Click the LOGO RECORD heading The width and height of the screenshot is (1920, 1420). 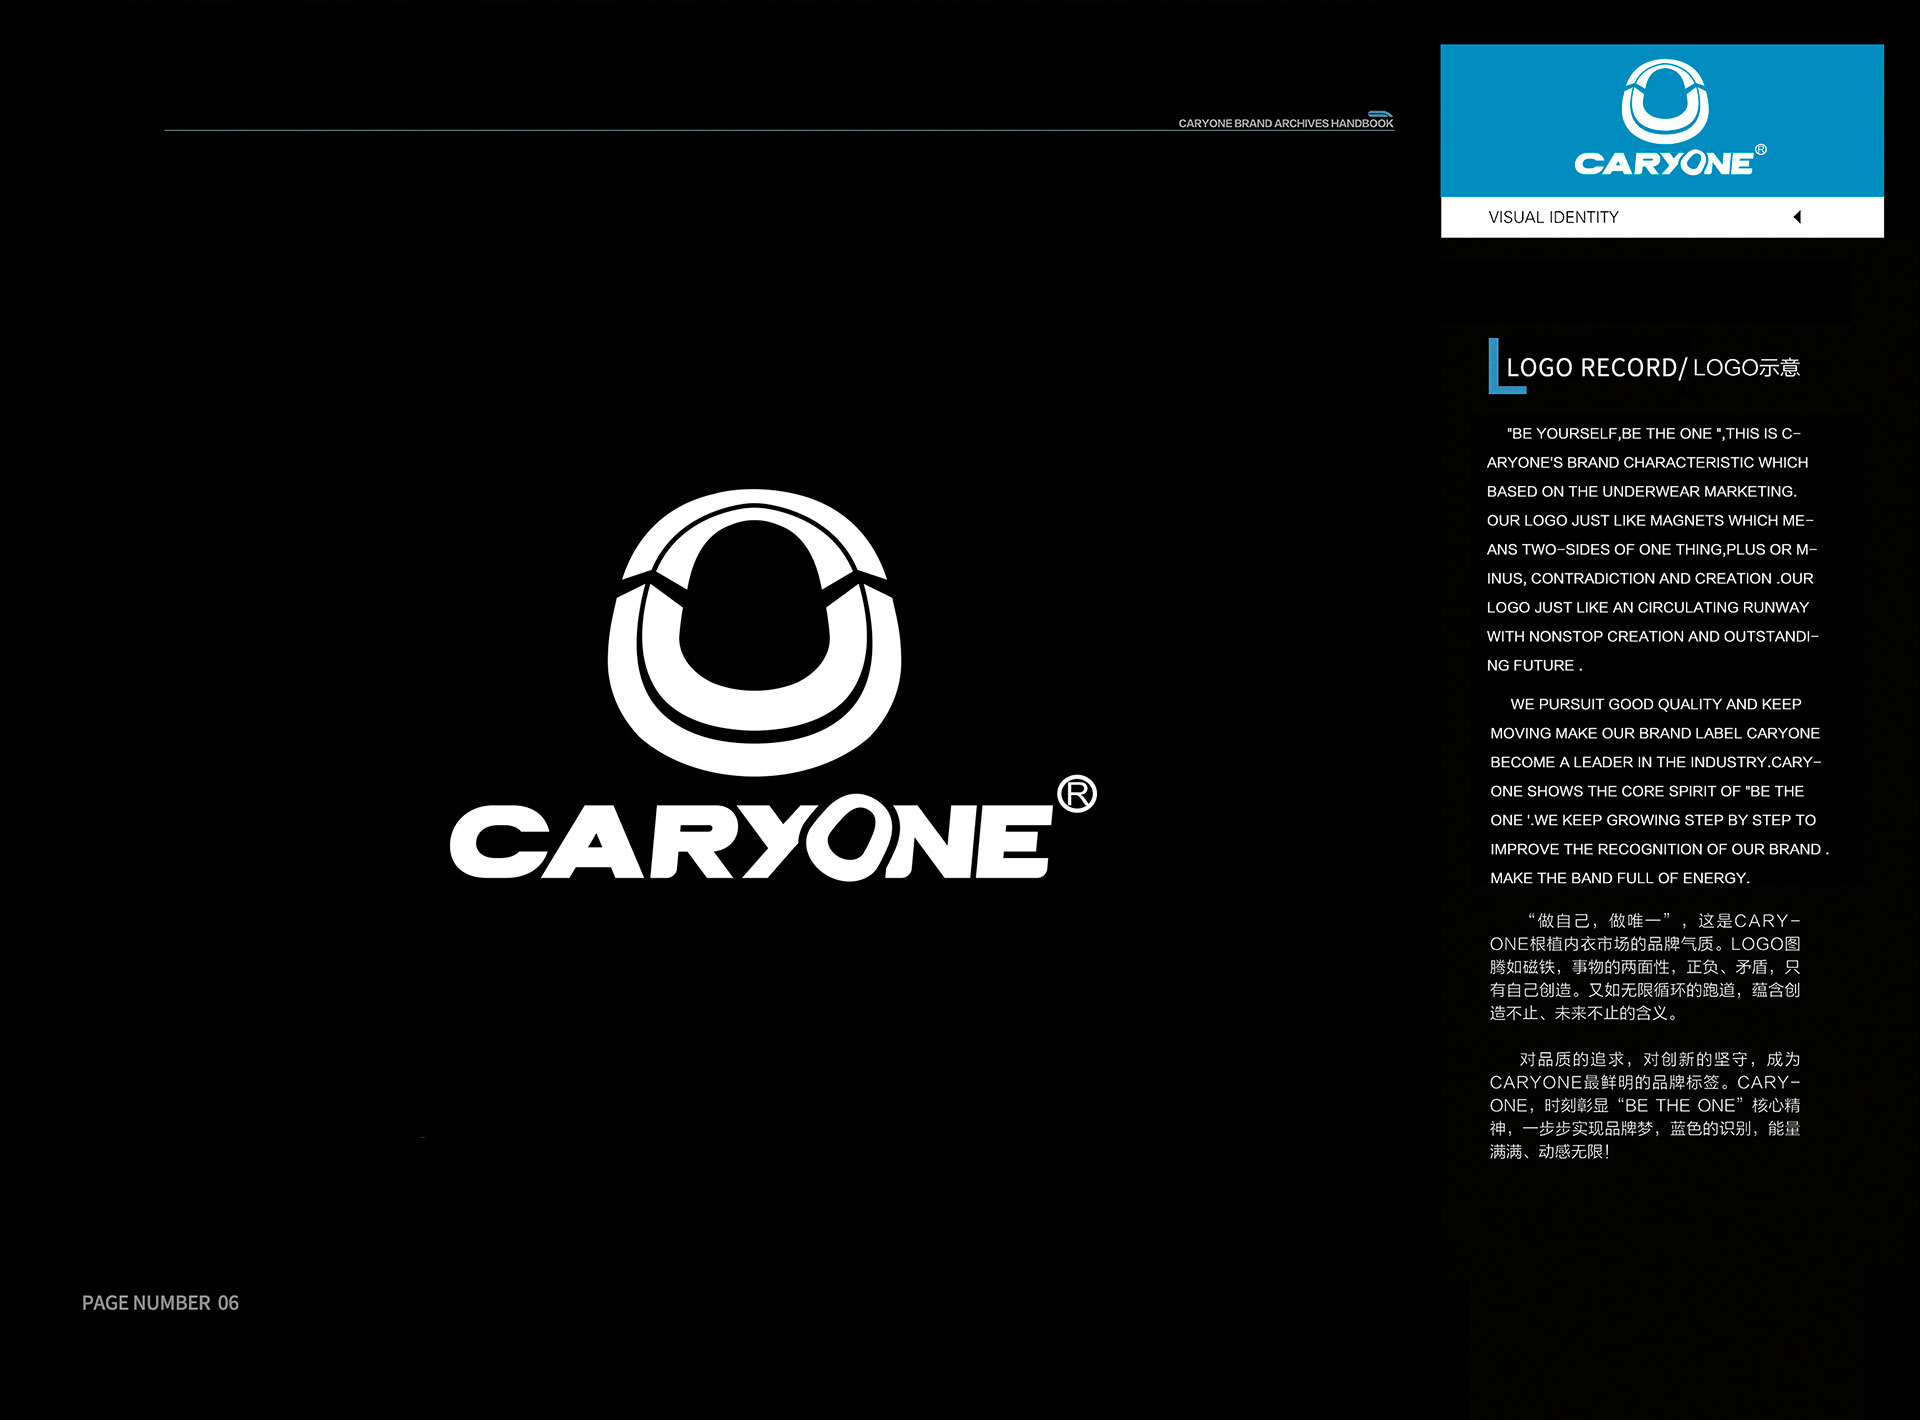[1590, 368]
